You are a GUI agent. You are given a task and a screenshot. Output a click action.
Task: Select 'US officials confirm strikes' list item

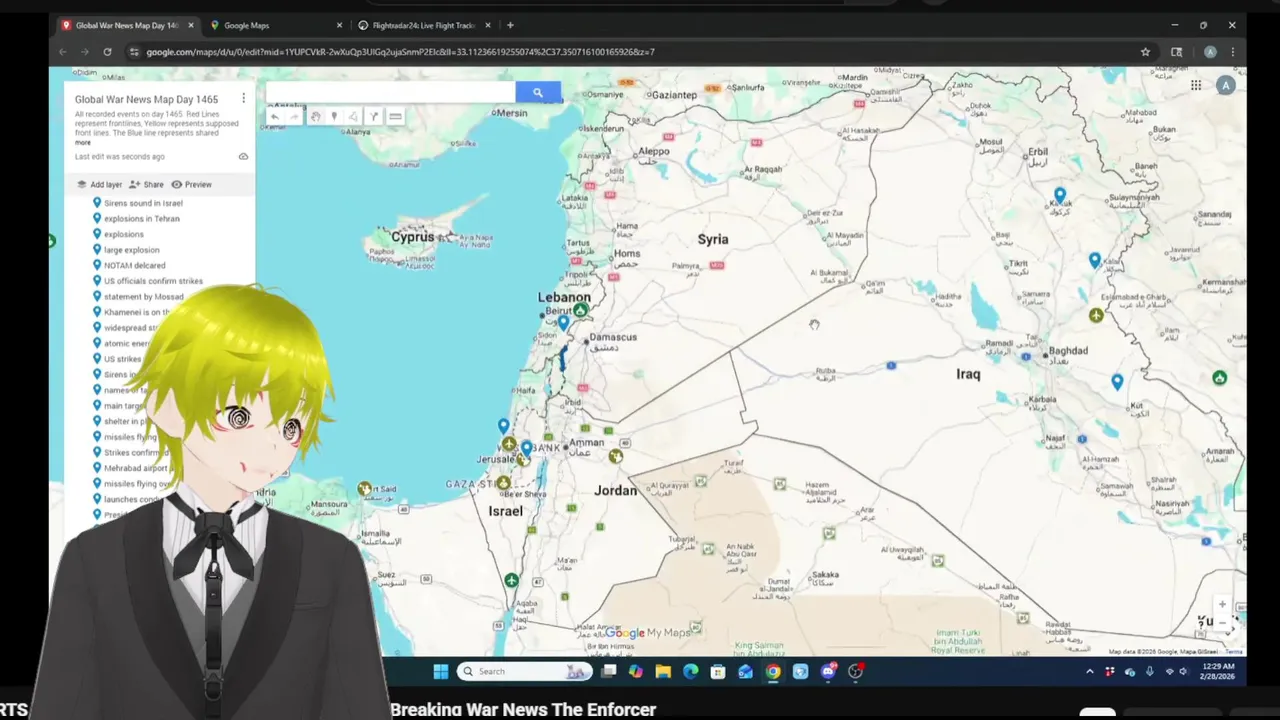click(x=153, y=281)
